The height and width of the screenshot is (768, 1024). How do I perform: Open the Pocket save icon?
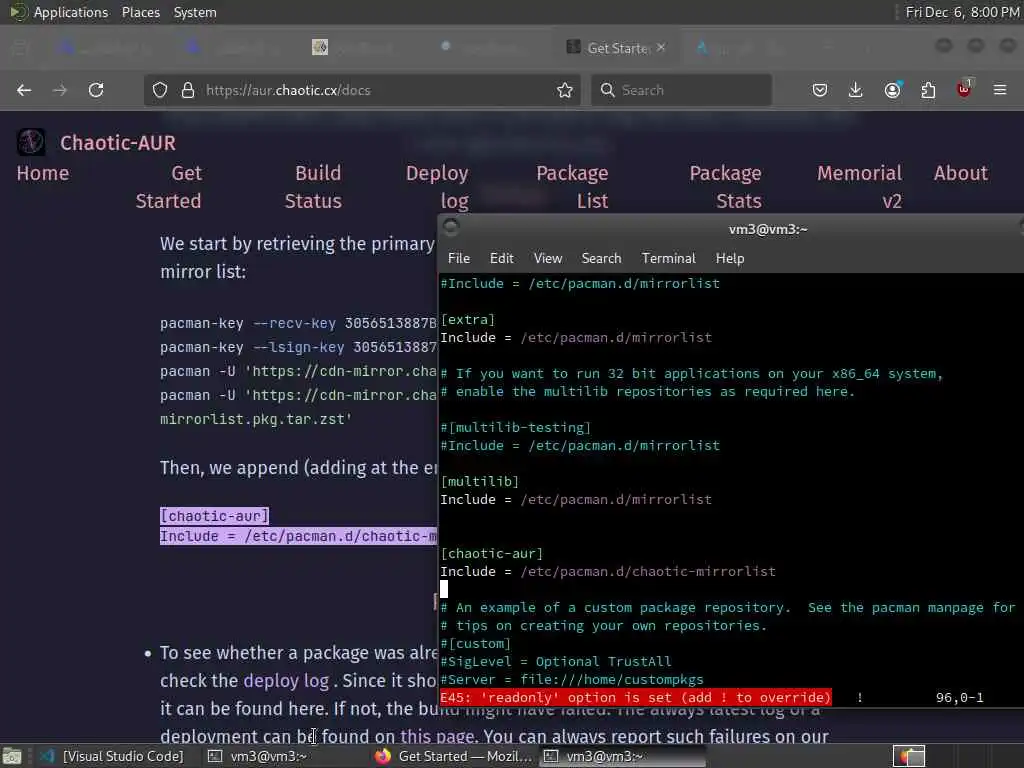(820, 90)
